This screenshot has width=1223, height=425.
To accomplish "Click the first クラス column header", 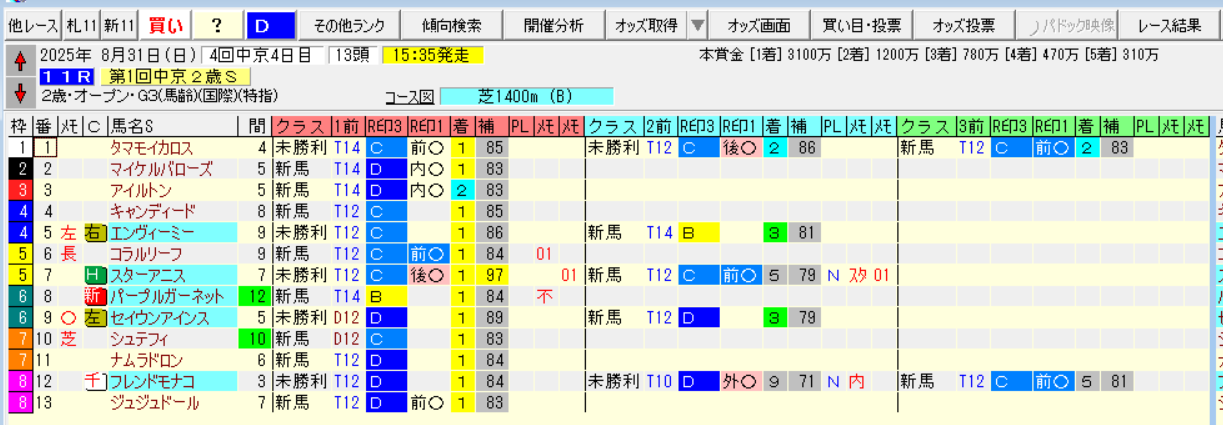I will (x=301, y=126).
